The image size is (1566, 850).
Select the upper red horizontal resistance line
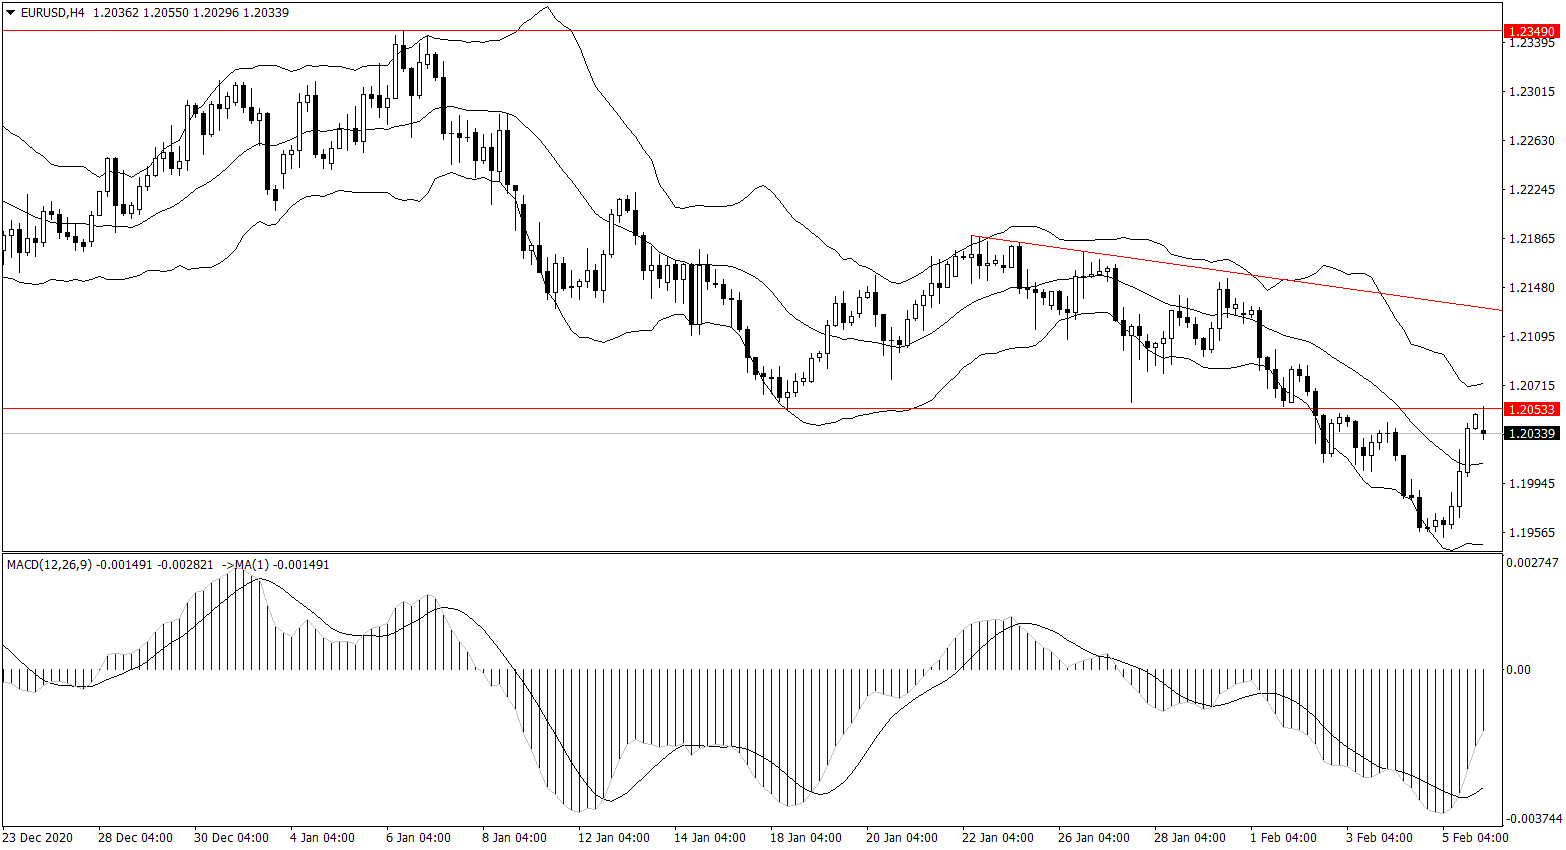click(x=700, y=31)
